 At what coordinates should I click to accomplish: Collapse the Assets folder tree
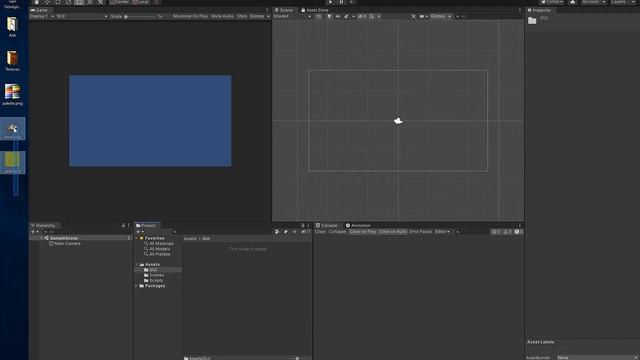(x=137, y=264)
